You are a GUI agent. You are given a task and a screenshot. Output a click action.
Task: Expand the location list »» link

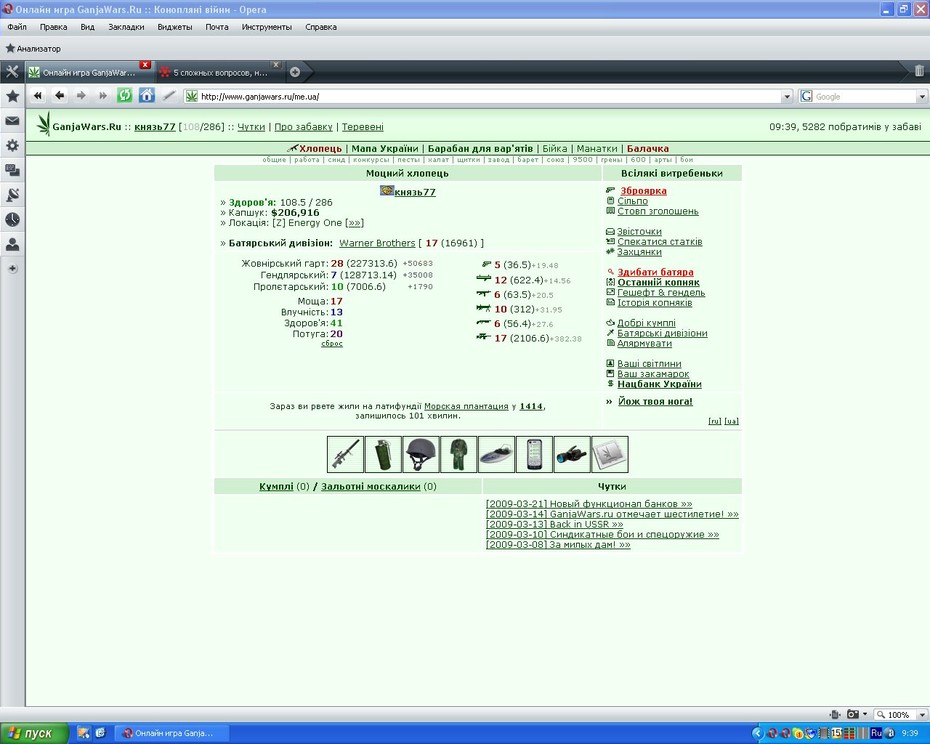tap(354, 223)
